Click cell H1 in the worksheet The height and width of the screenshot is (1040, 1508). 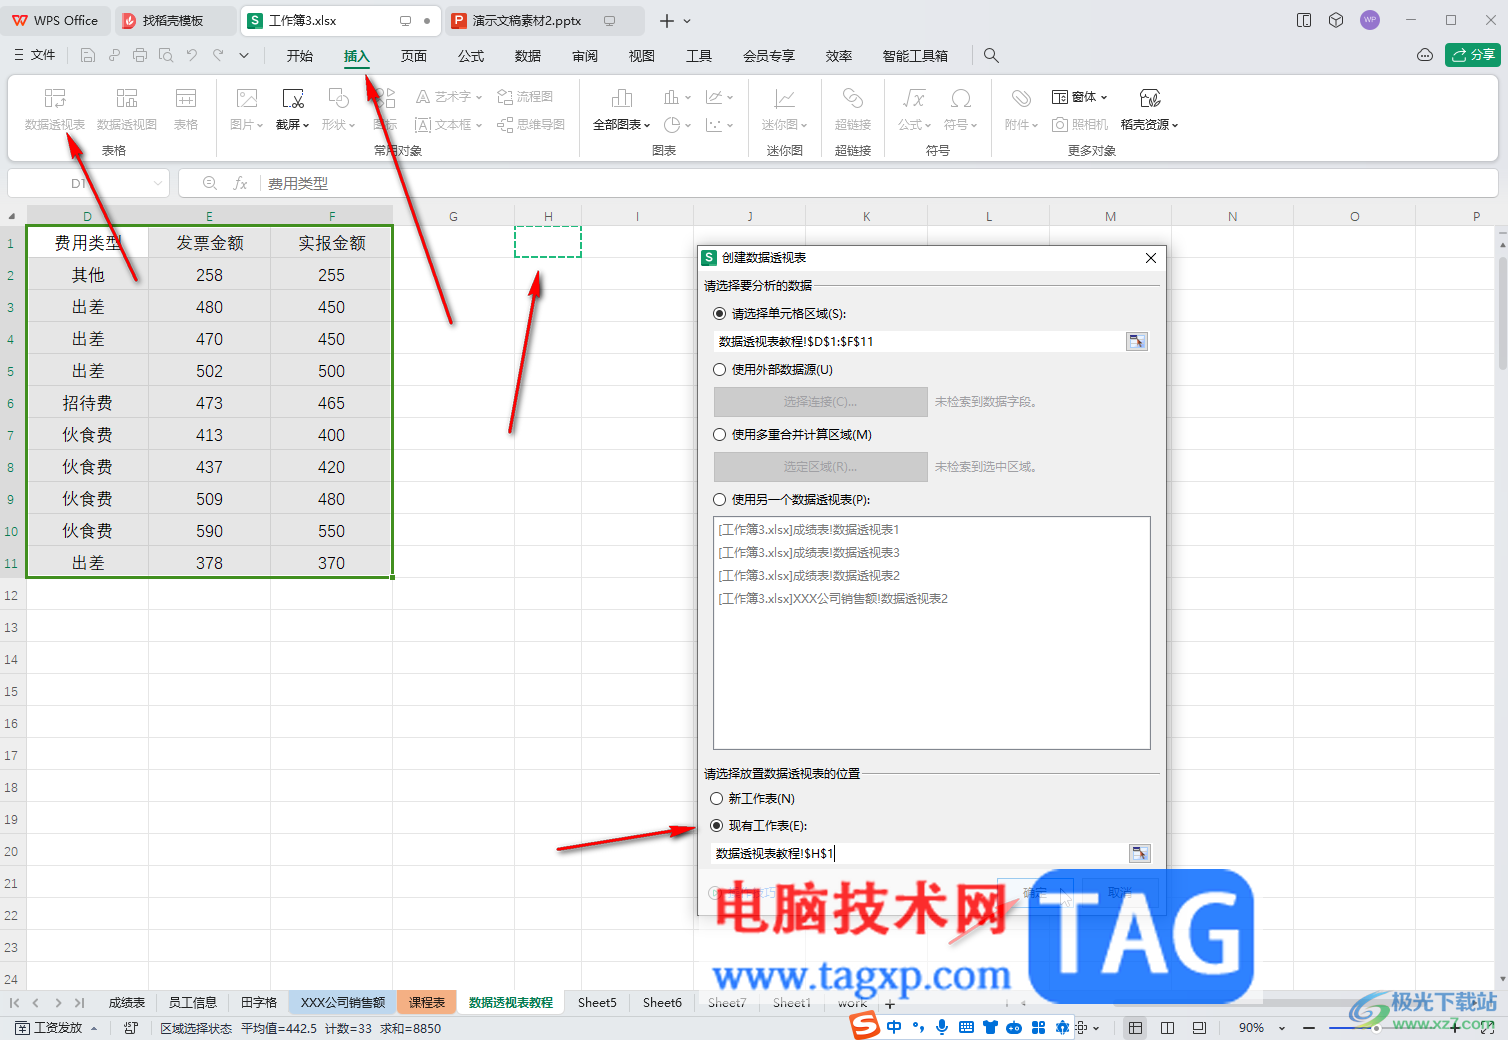click(x=548, y=242)
